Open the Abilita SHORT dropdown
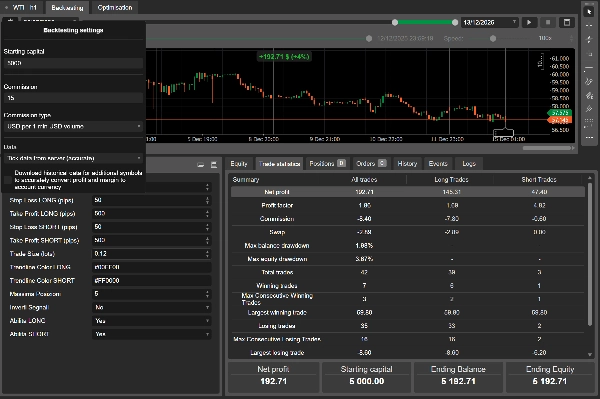The height and width of the screenshot is (399, 600). tap(152, 334)
